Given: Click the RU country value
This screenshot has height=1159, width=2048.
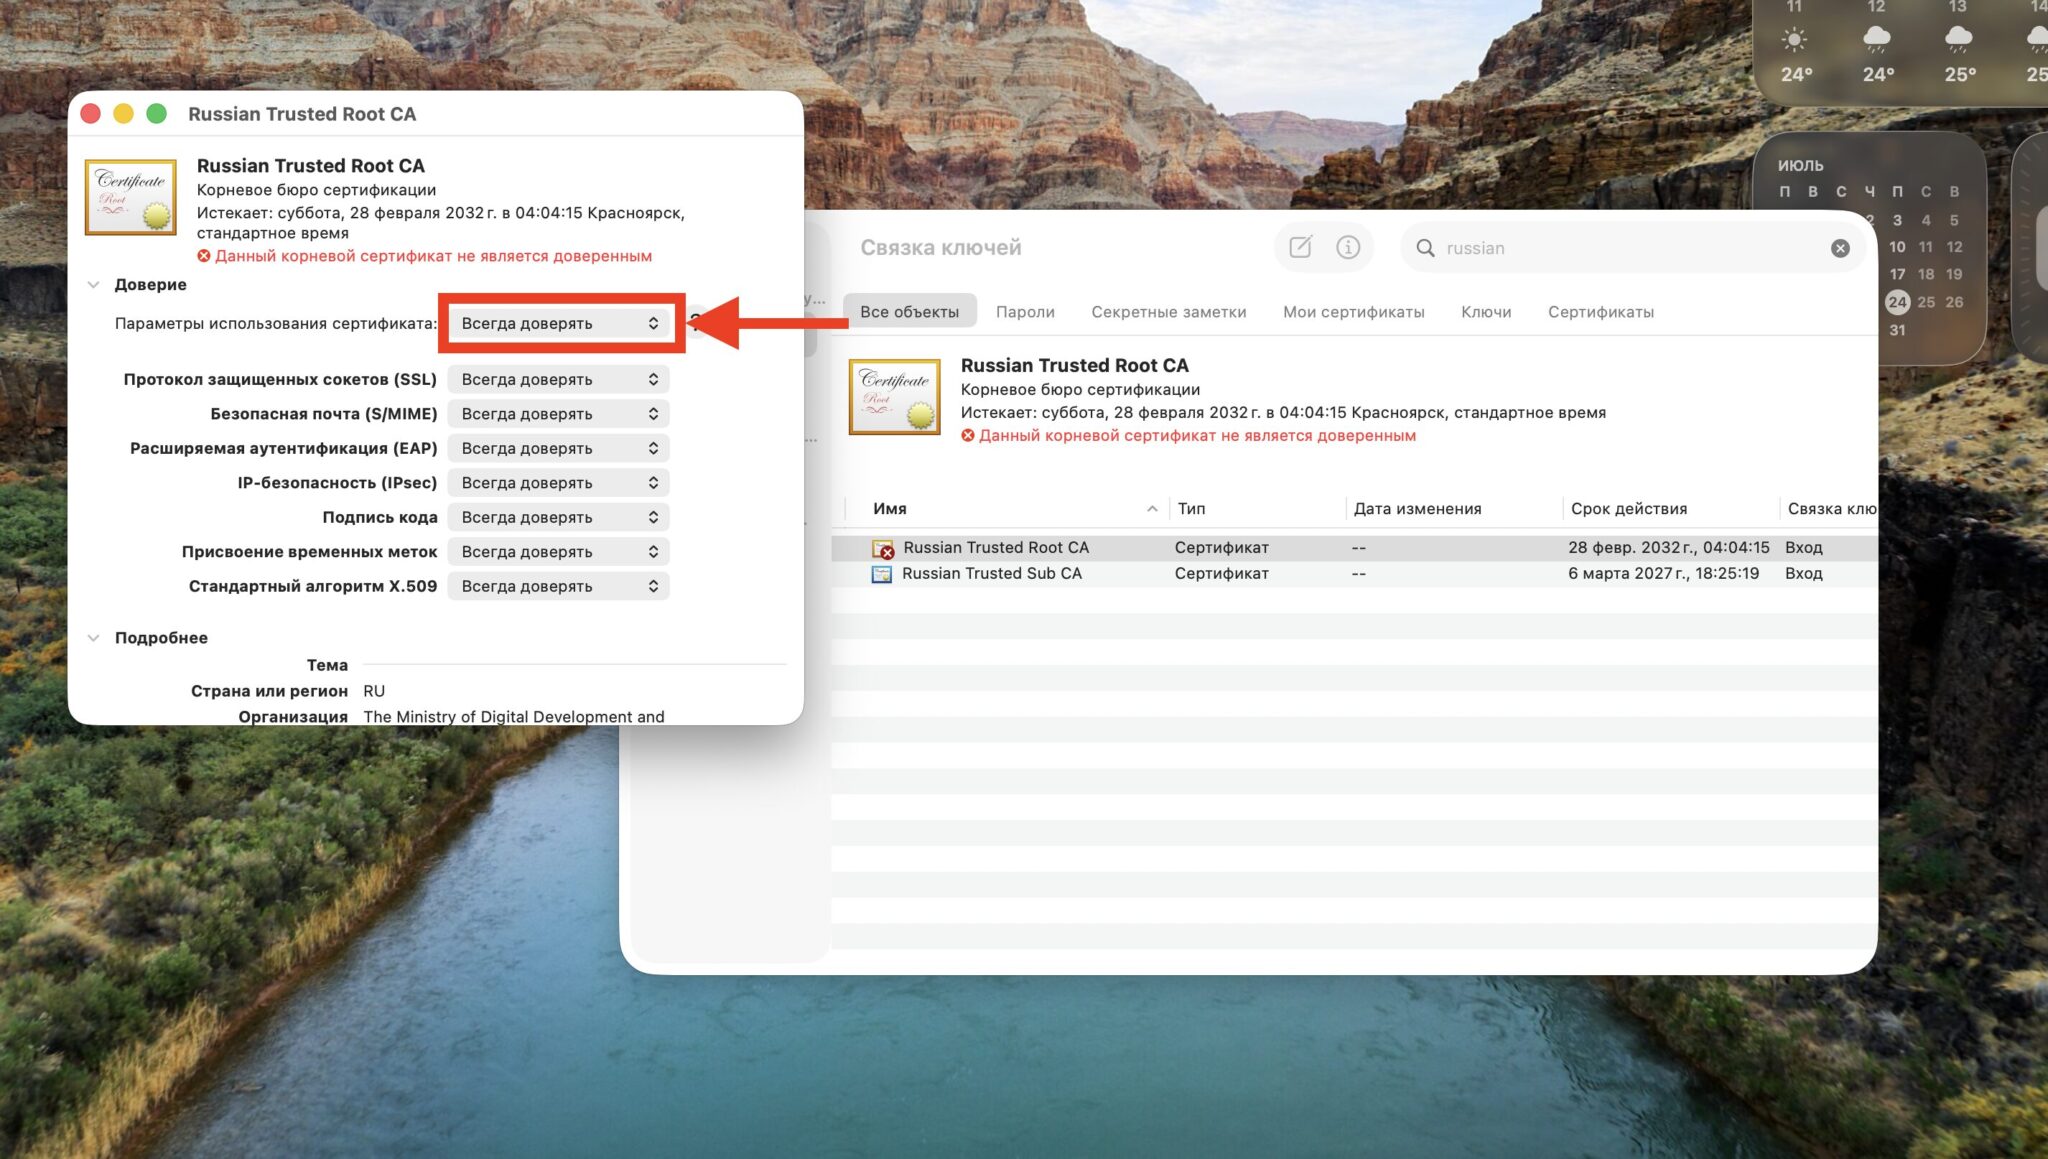Looking at the screenshot, I should coord(374,691).
